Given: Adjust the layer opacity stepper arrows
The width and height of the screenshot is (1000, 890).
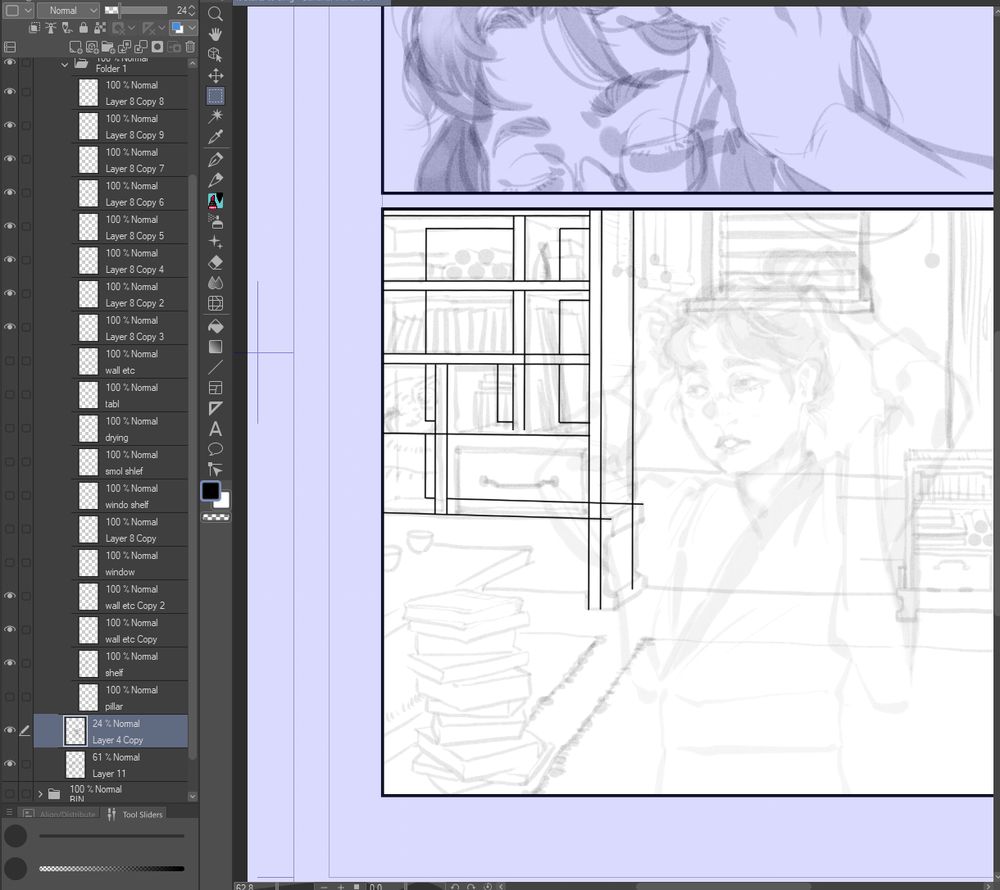Looking at the screenshot, I should [192, 10].
